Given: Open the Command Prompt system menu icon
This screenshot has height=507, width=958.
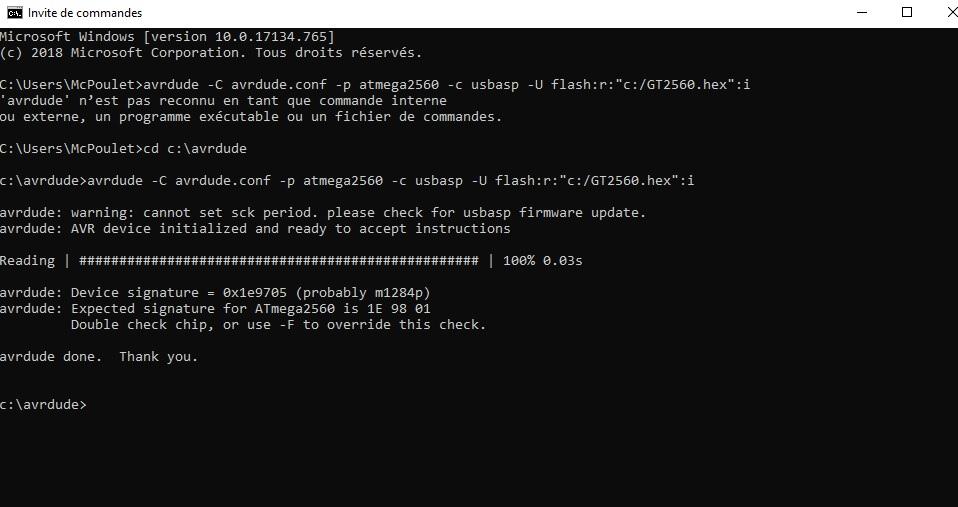Looking at the screenshot, I should point(14,13).
